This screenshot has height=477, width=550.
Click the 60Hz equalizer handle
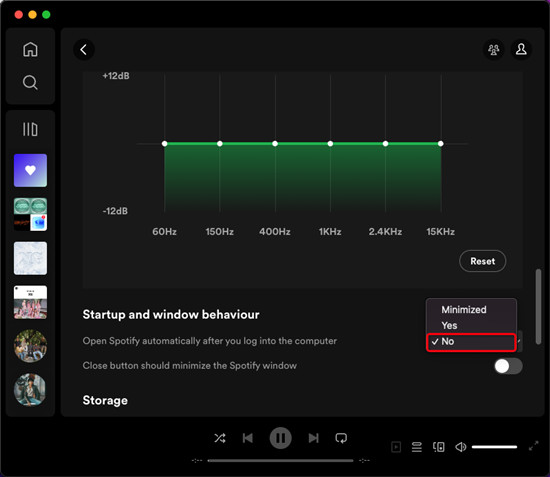click(x=165, y=143)
